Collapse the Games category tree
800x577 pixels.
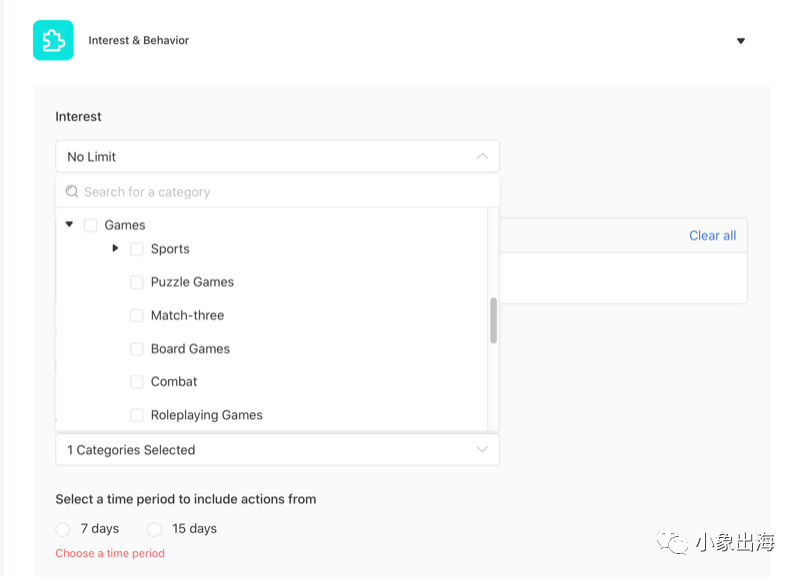[x=69, y=225]
